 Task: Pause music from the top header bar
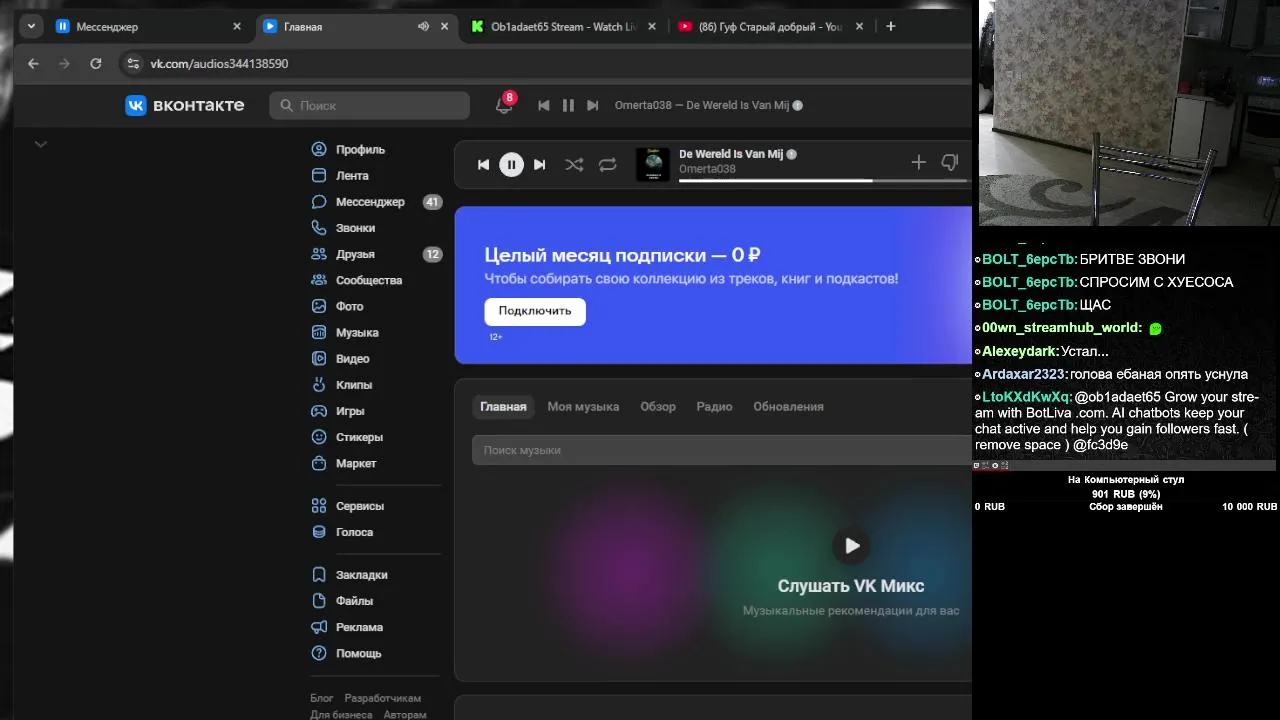[568, 105]
